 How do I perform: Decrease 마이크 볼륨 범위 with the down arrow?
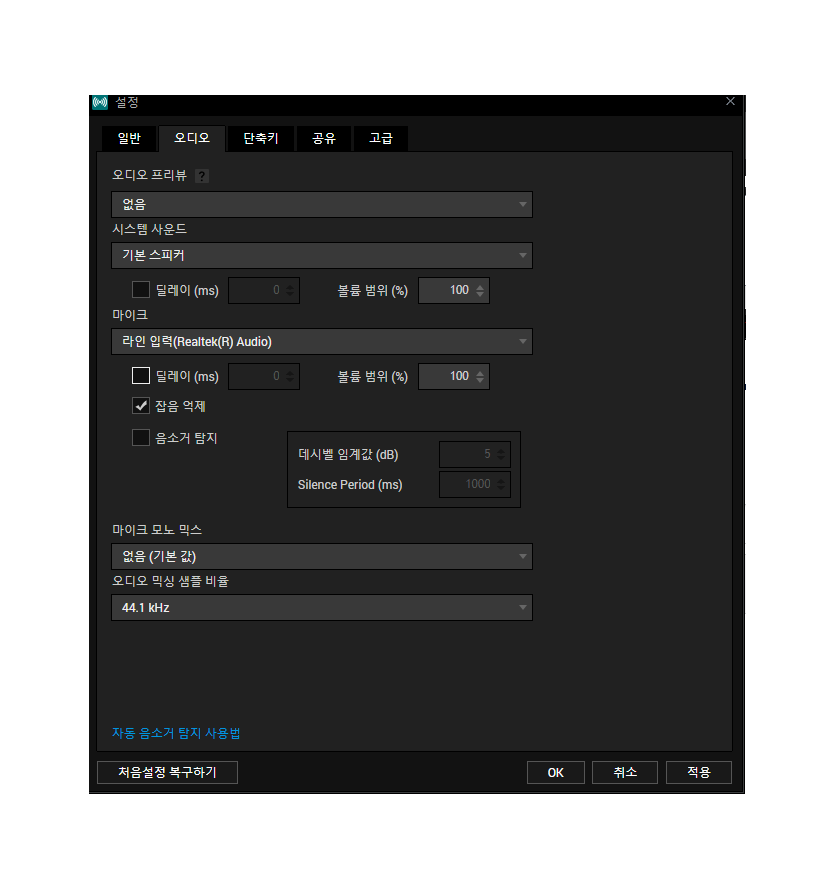[x=480, y=380]
